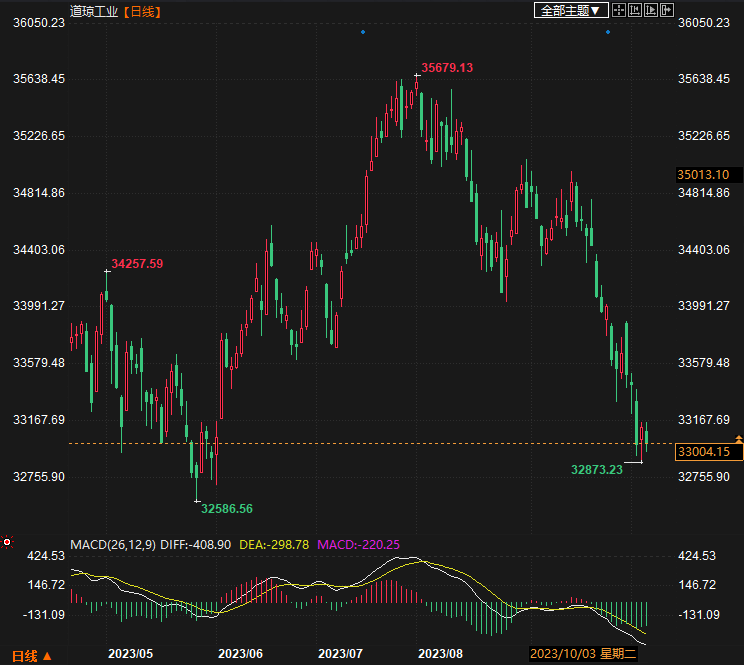The height and width of the screenshot is (665, 744).
Task: Click the red indicator settings icon beside MACD
Action: (7, 543)
